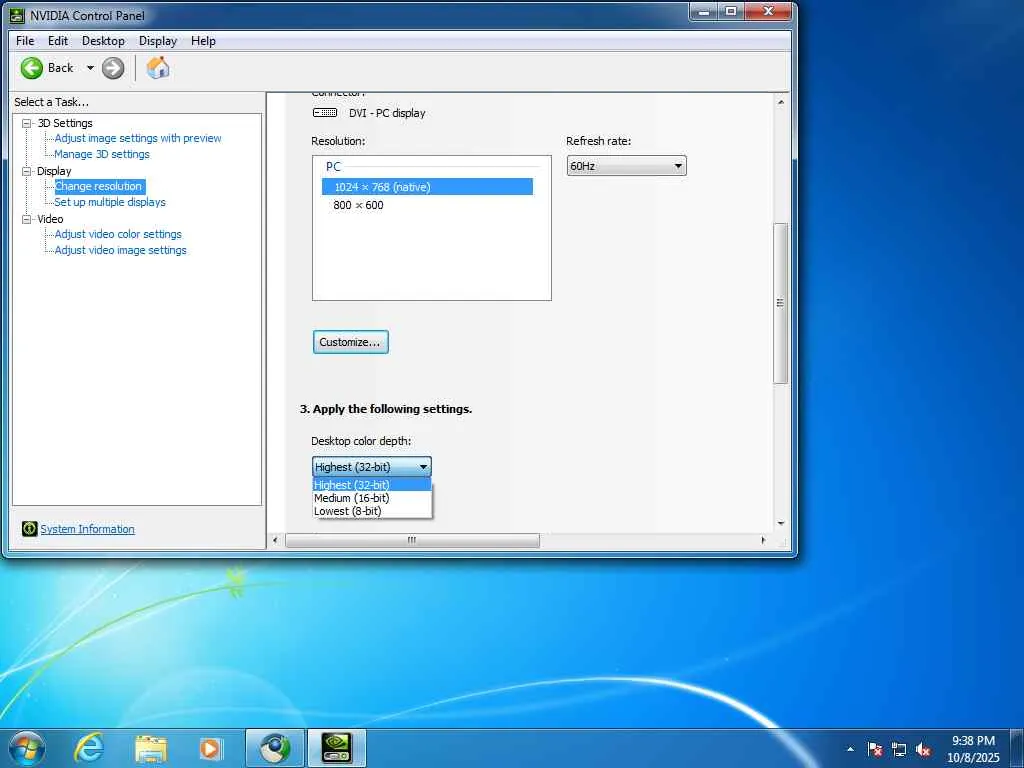
Task: Click the NVIDIA title bar icon
Action: [x=17, y=15]
